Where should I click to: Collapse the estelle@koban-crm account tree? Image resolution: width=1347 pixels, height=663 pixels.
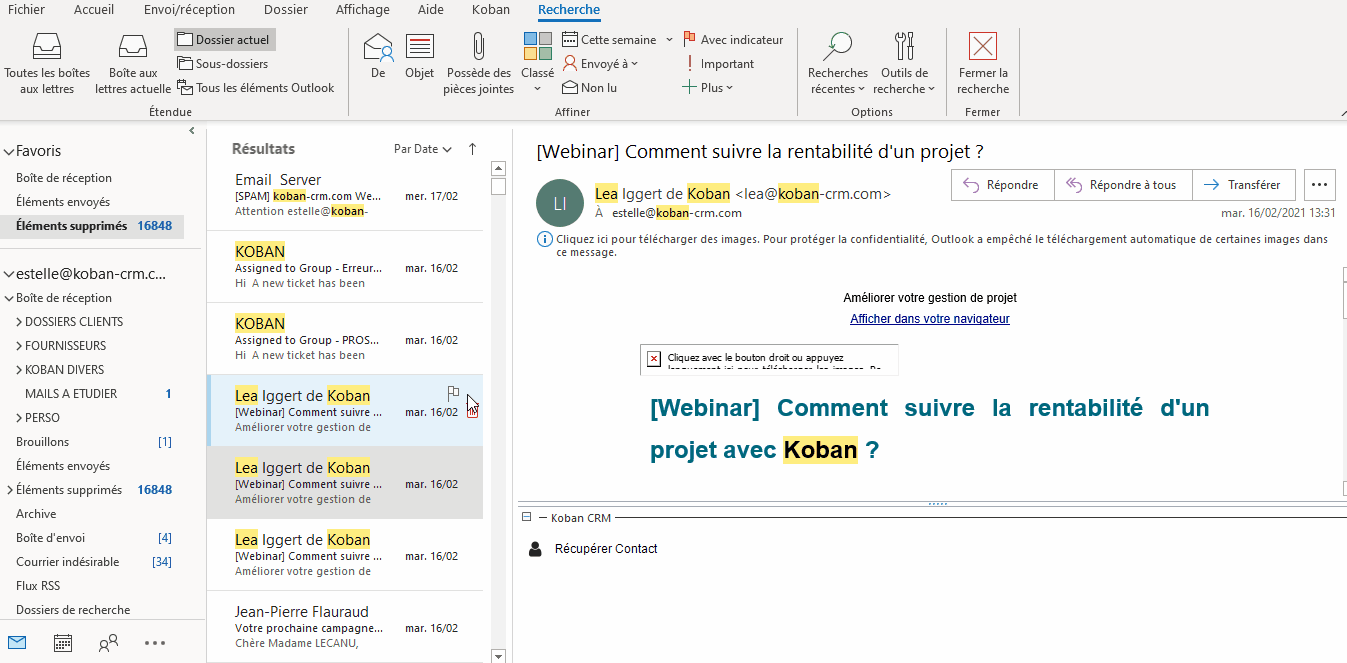(8, 274)
